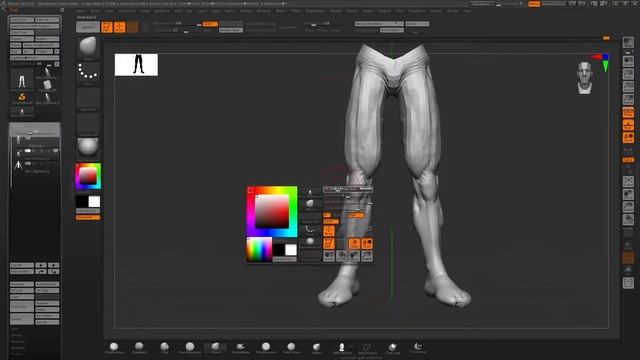Toggle Persp perspective on right shelf
Viewport: 640px width, 360px height.
point(628,113)
